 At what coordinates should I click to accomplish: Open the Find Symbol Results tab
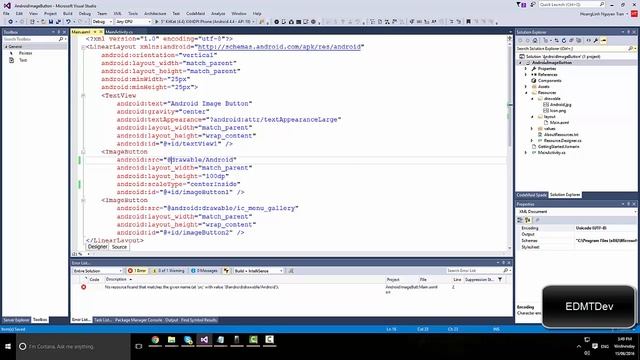[x=199, y=320]
